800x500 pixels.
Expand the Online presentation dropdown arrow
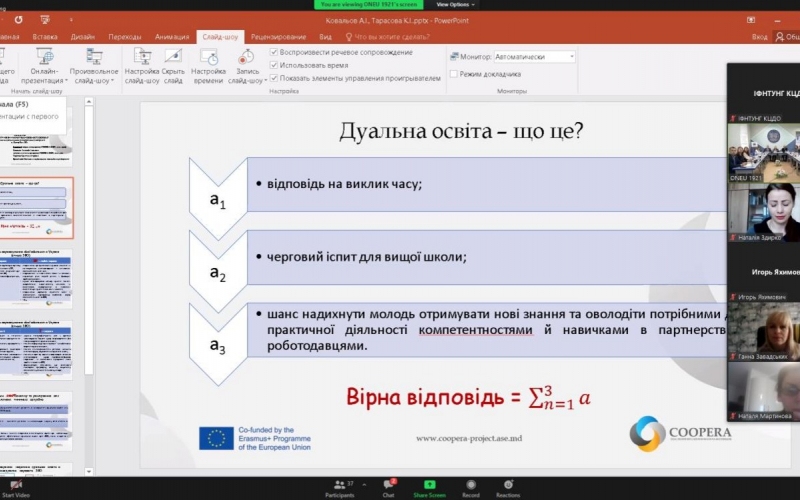(66, 81)
